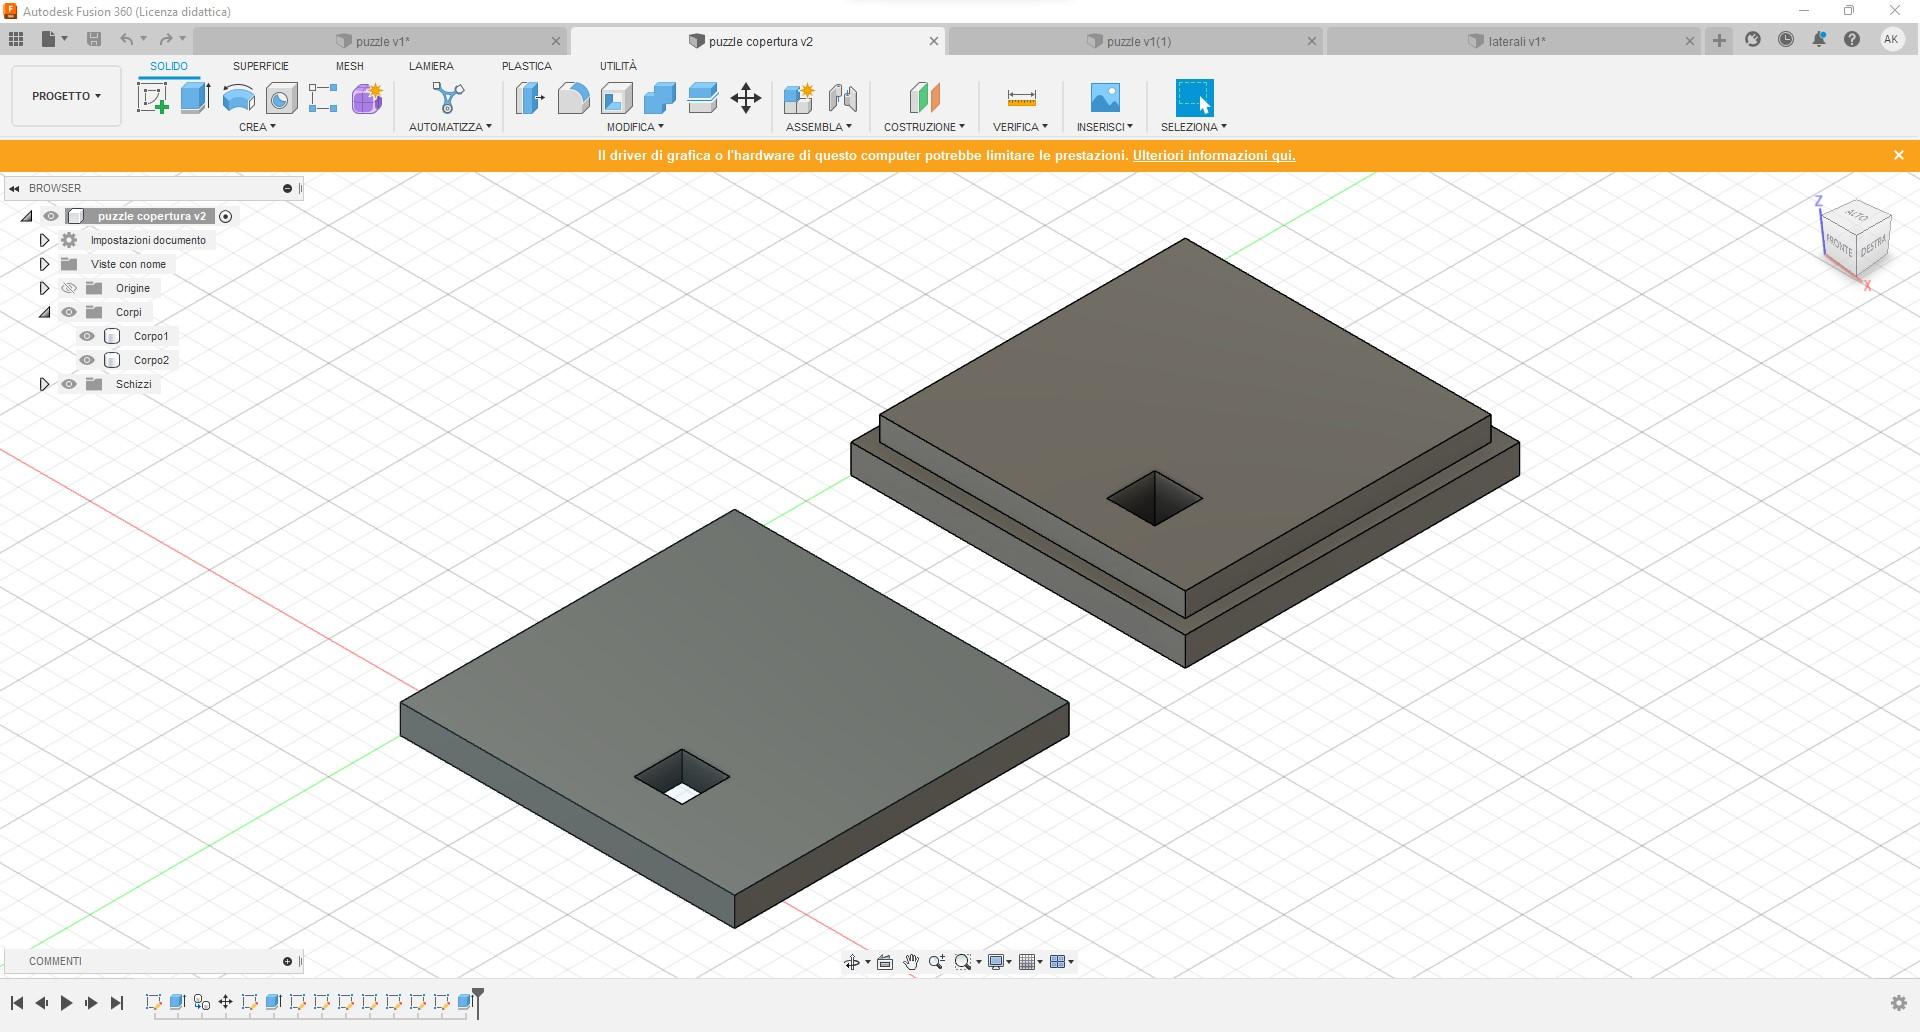
Task: Open the SELEZIONA dropdown menu
Action: 1193,127
